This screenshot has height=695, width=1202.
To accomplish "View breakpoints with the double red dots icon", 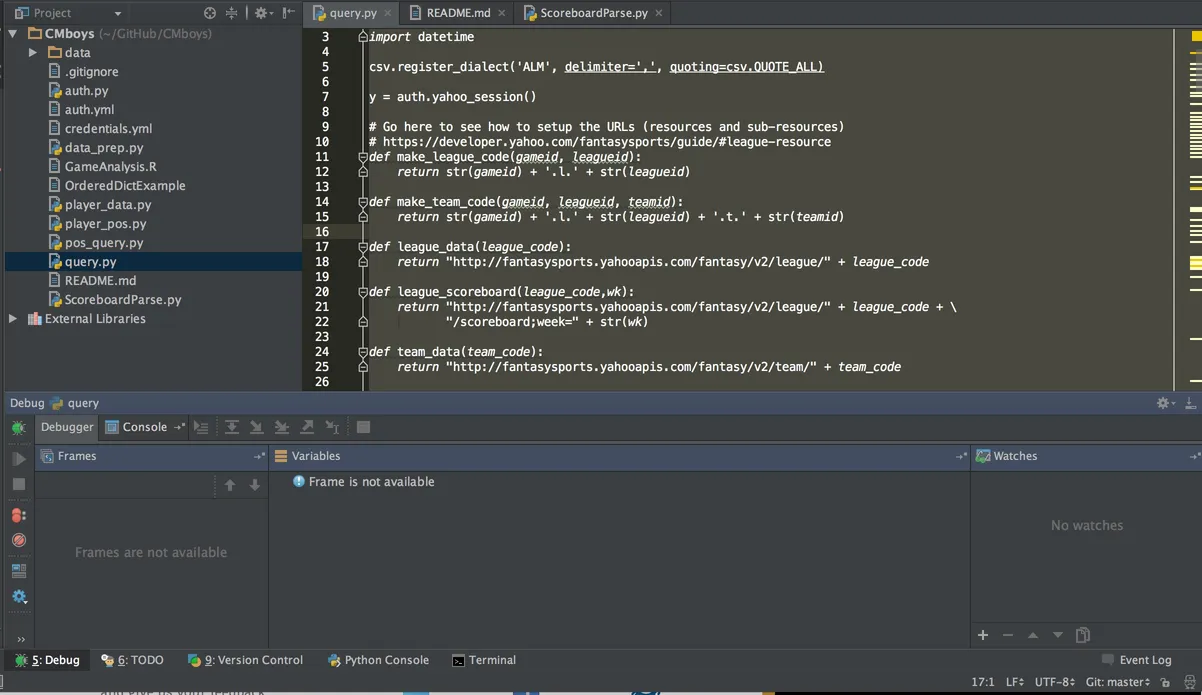I will pyautogui.click(x=18, y=515).
